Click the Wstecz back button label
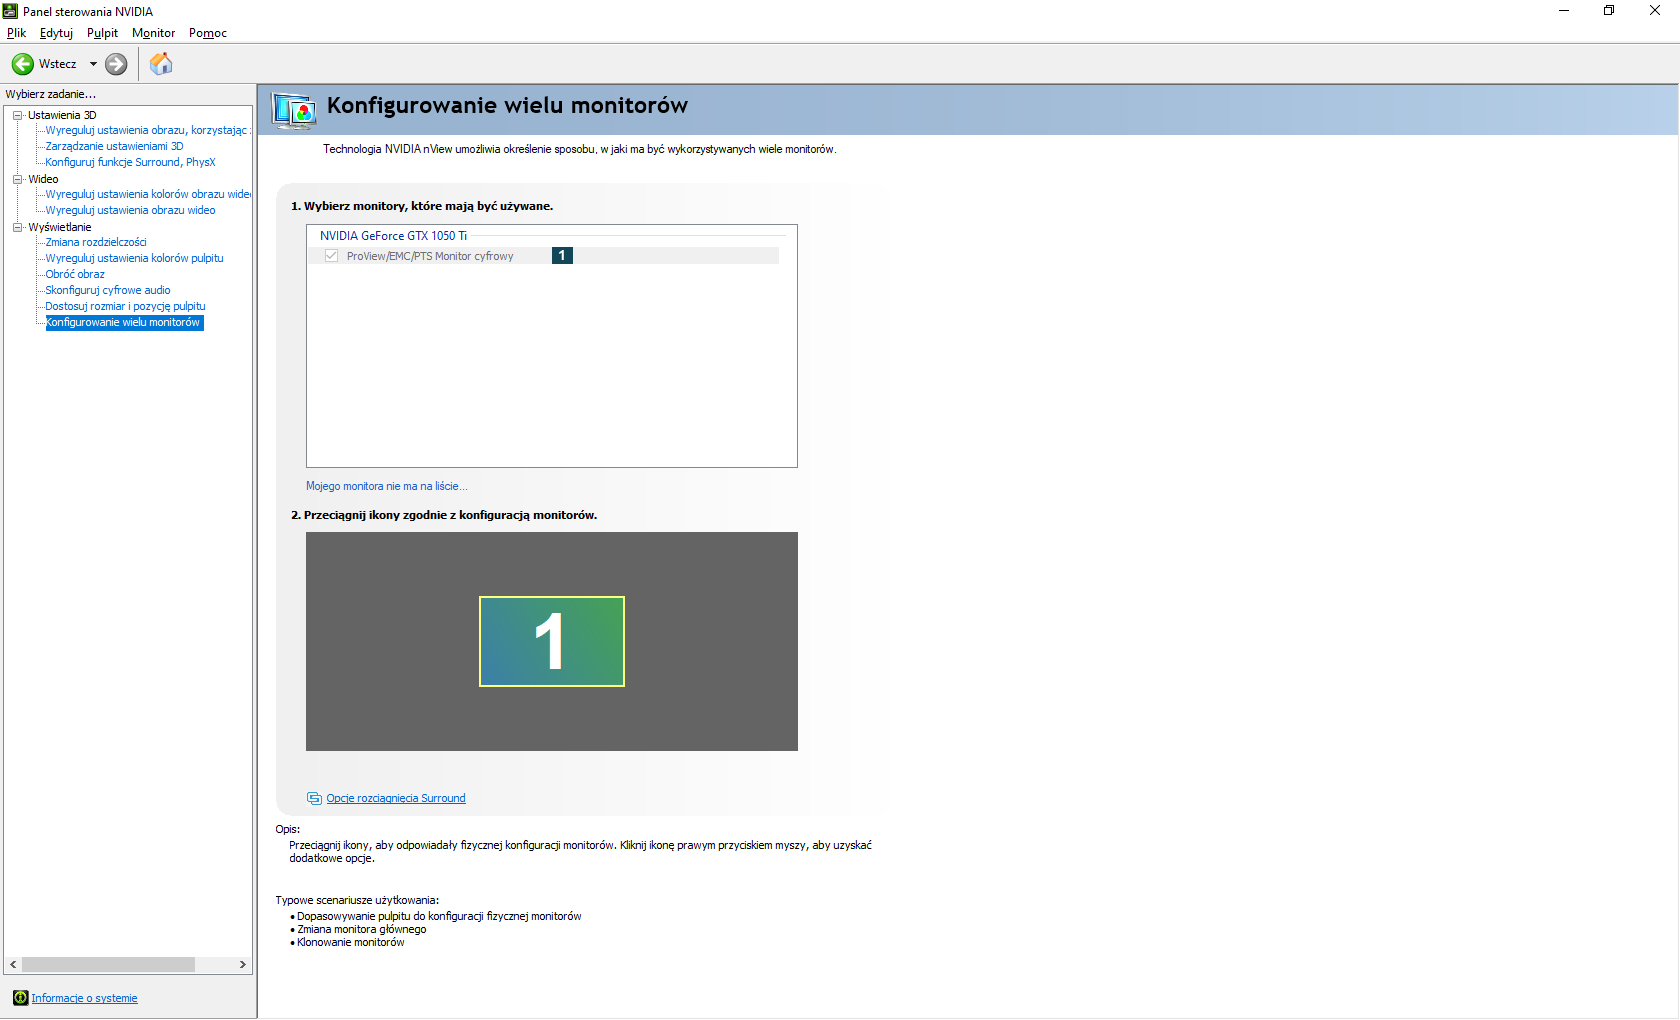Viewport: 1680px width, 1020px height. 58,64
